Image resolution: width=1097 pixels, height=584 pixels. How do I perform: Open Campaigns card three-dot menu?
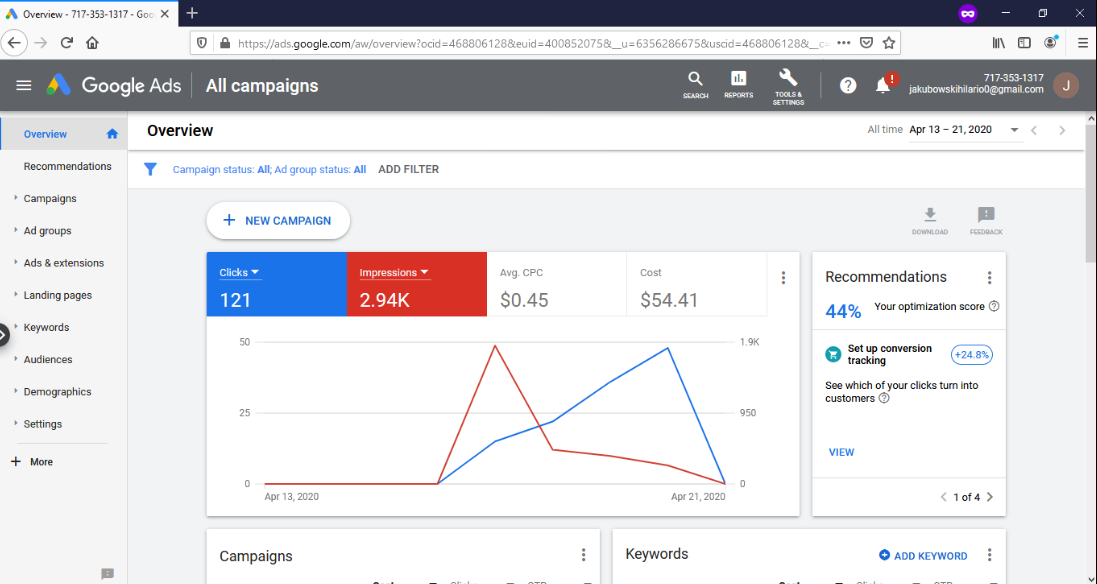(x=583, y=555)
